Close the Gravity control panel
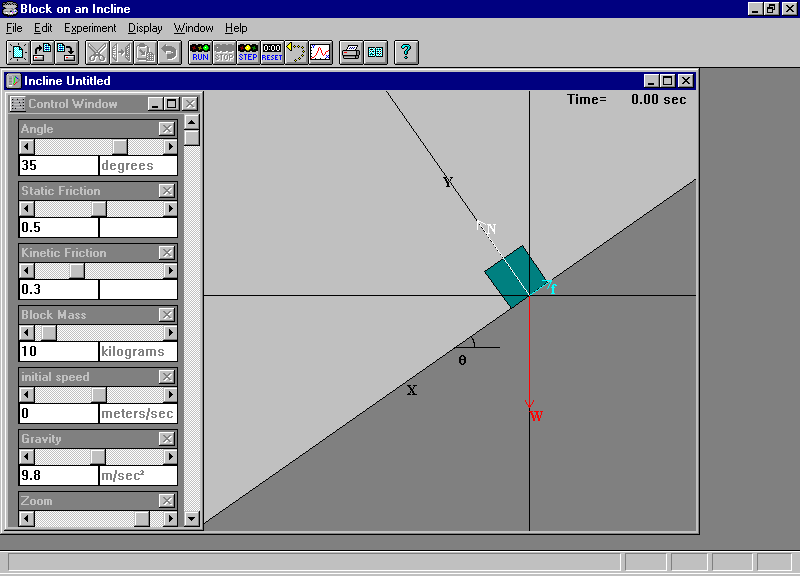Screen dimensions: 800x576 [x=167, y=439]
